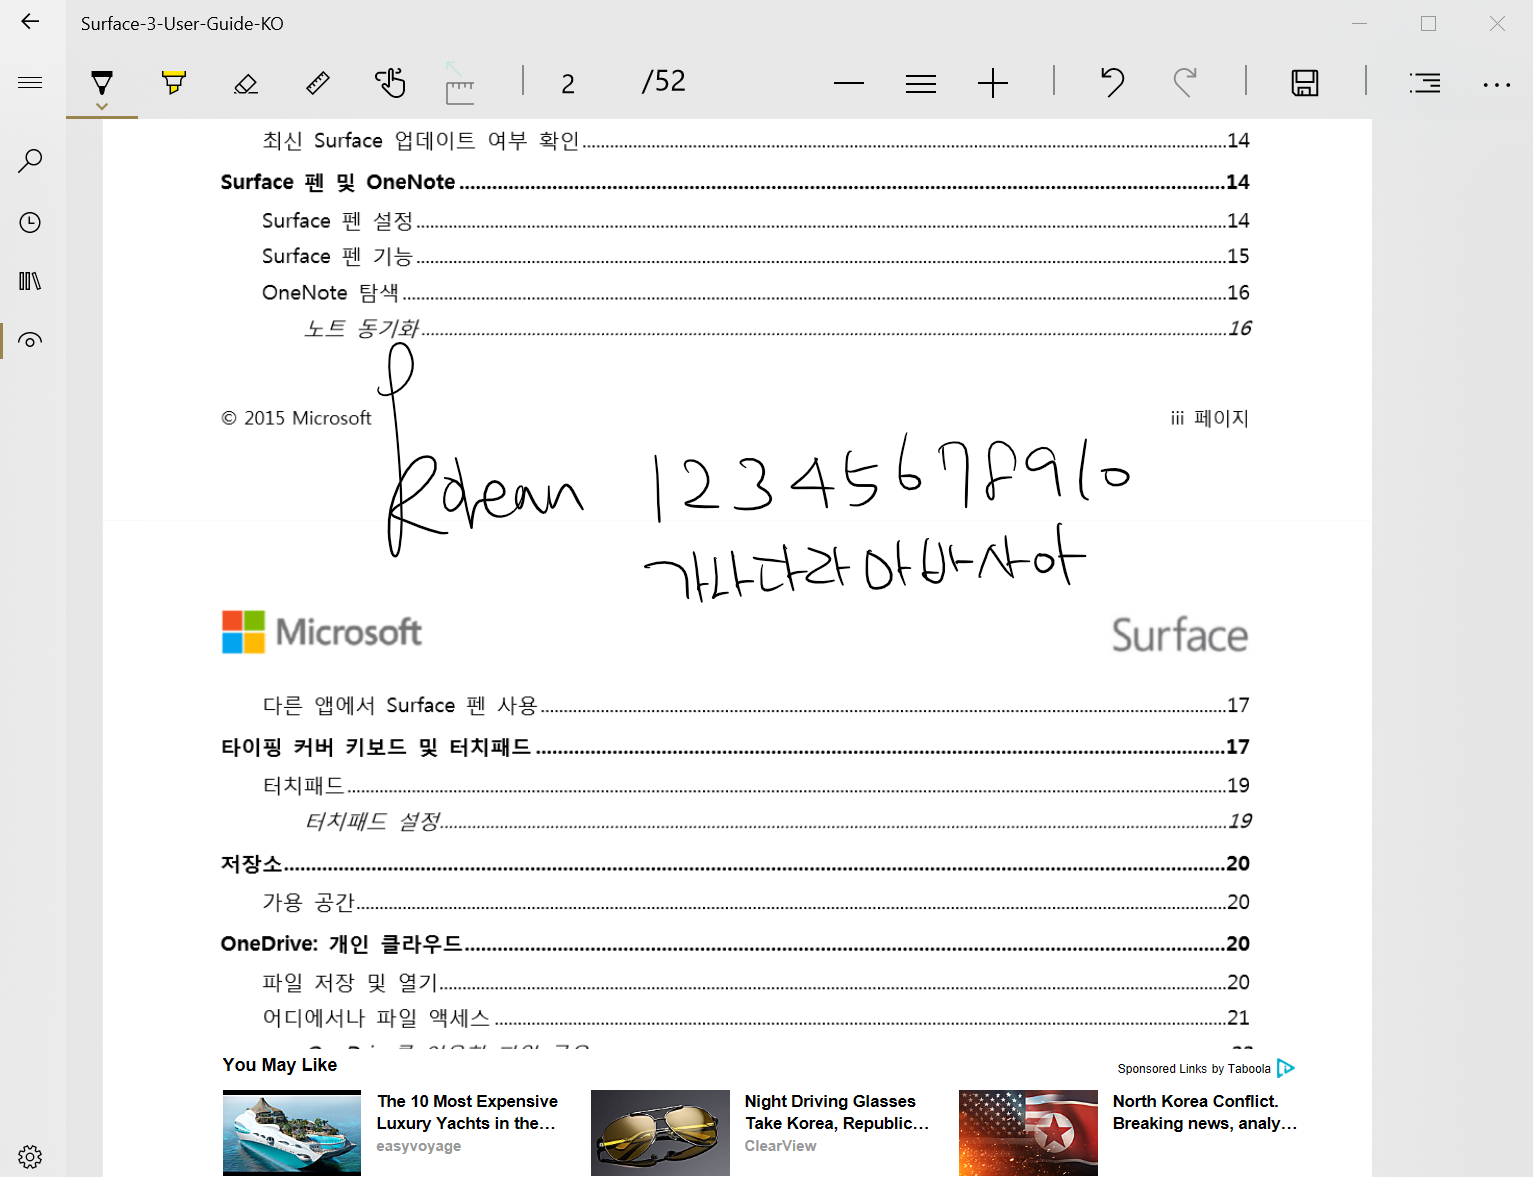
Task: Select the eraser tool
Action: (246, 83)
